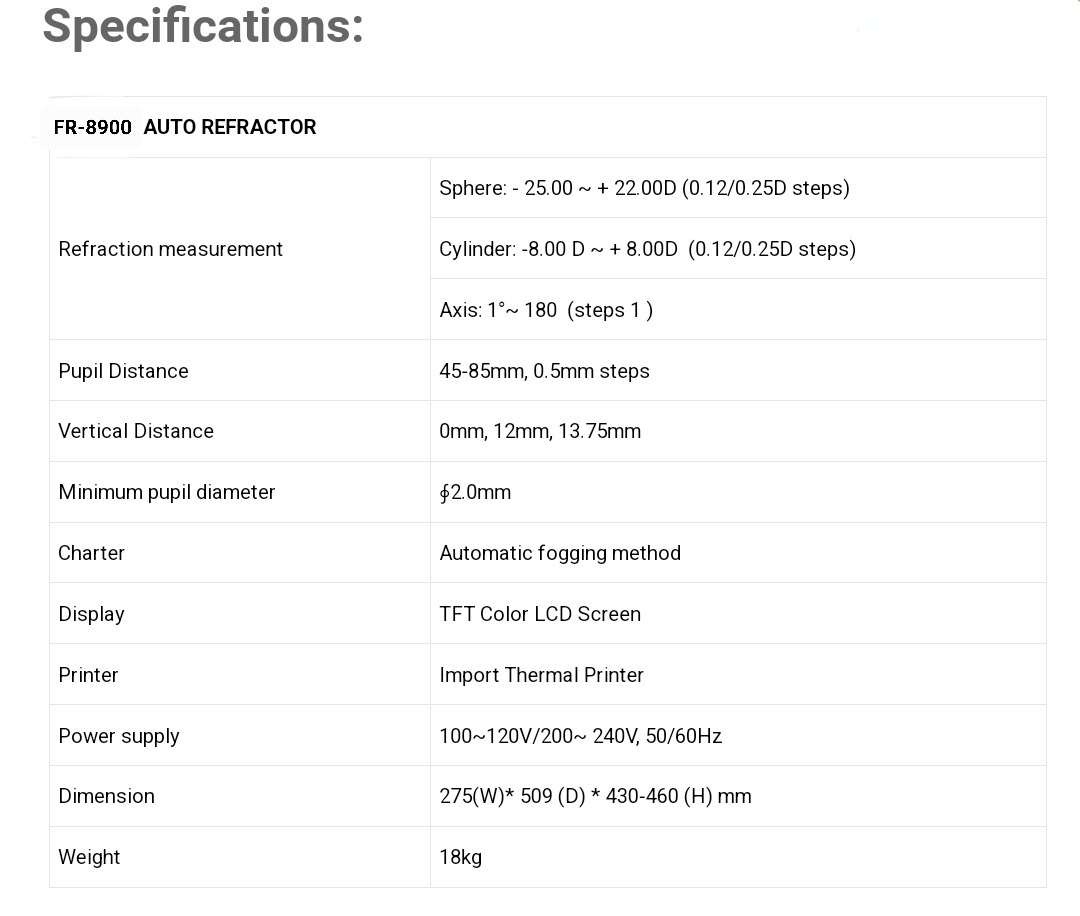Viewport: 1080px width, 916px height.
Task: Select the Axis steps value cell
Action: coord(546,310)
